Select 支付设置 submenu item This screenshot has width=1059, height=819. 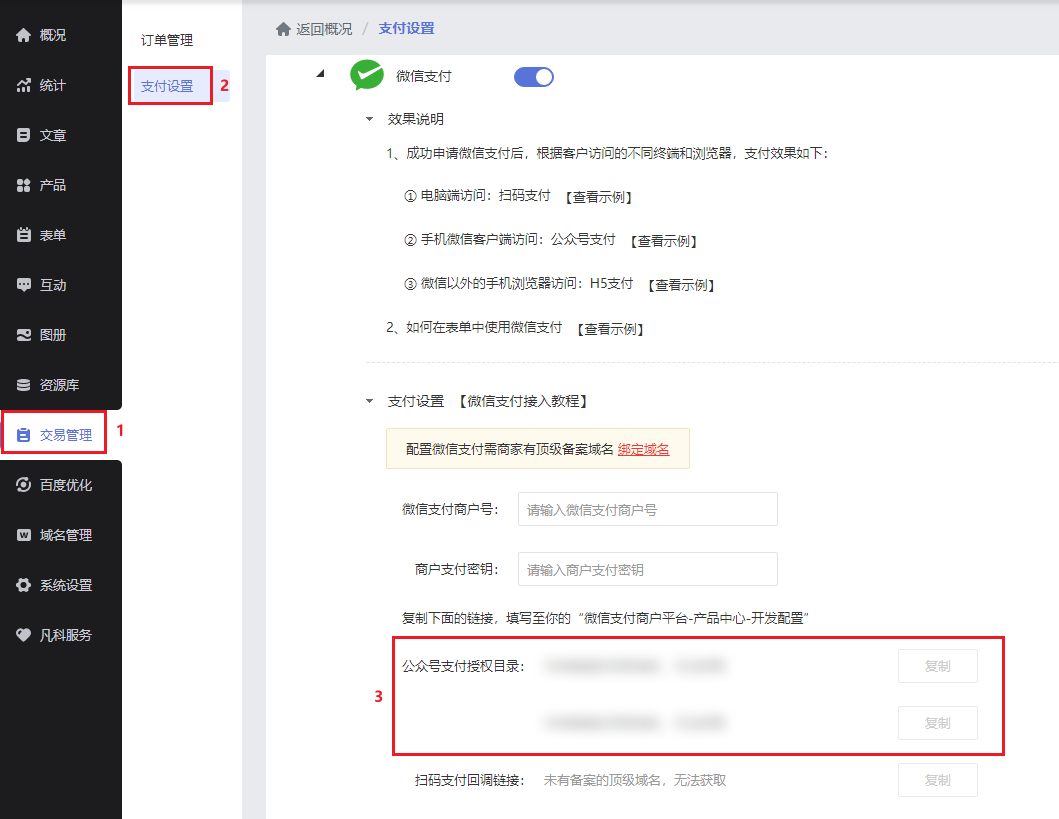click(x=167, y=86)
